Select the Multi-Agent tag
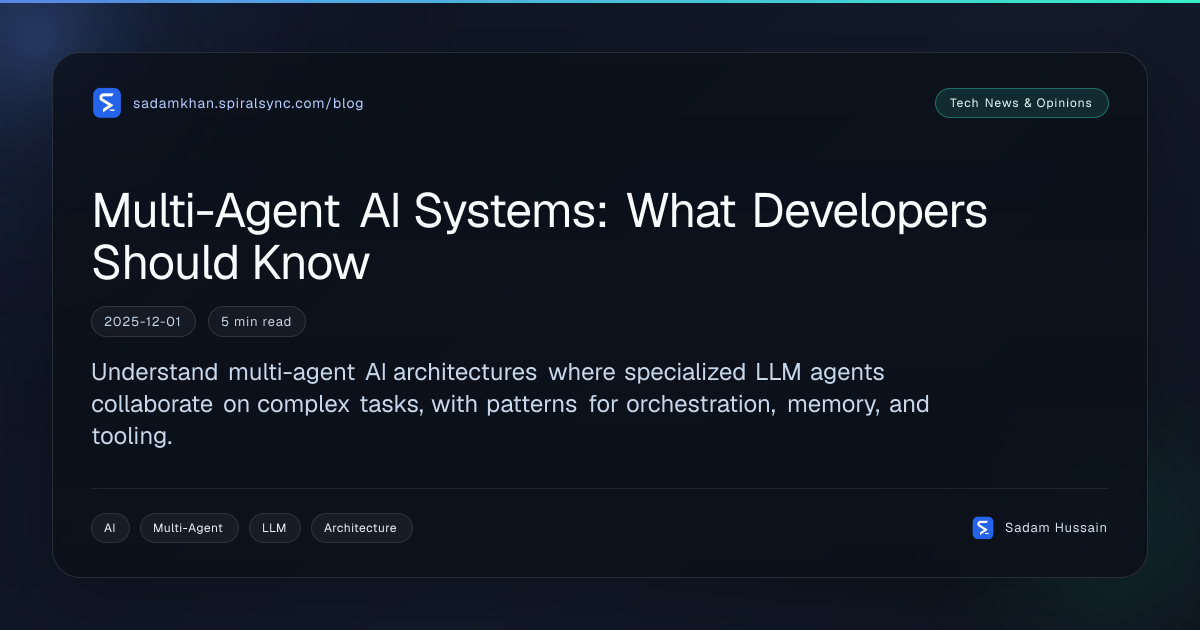The width and height of the screenshot is (1200, 630). (x=189, y=528)
